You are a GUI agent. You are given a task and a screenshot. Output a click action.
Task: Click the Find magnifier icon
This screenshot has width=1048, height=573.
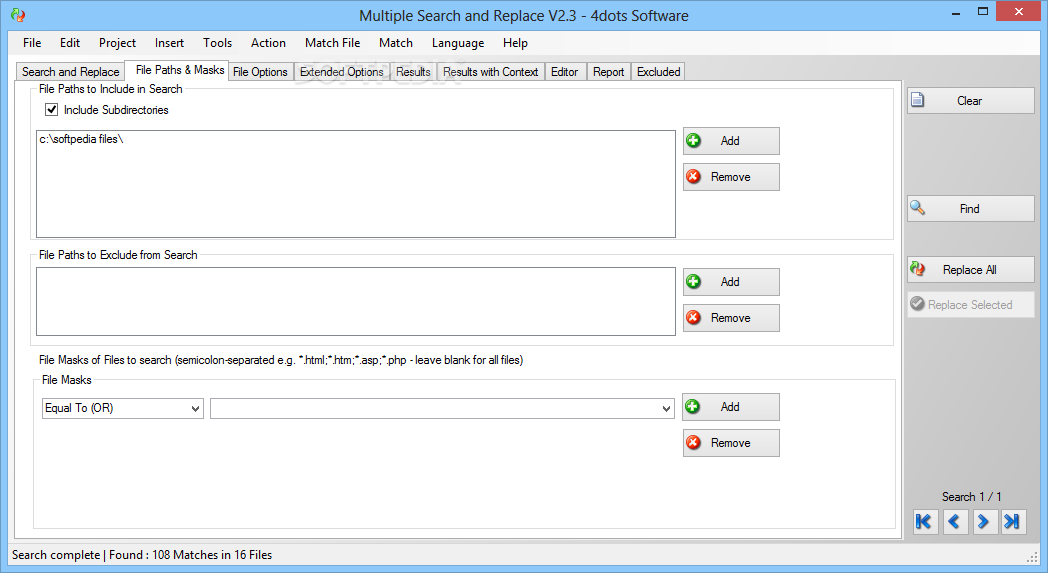coord(918,208)
